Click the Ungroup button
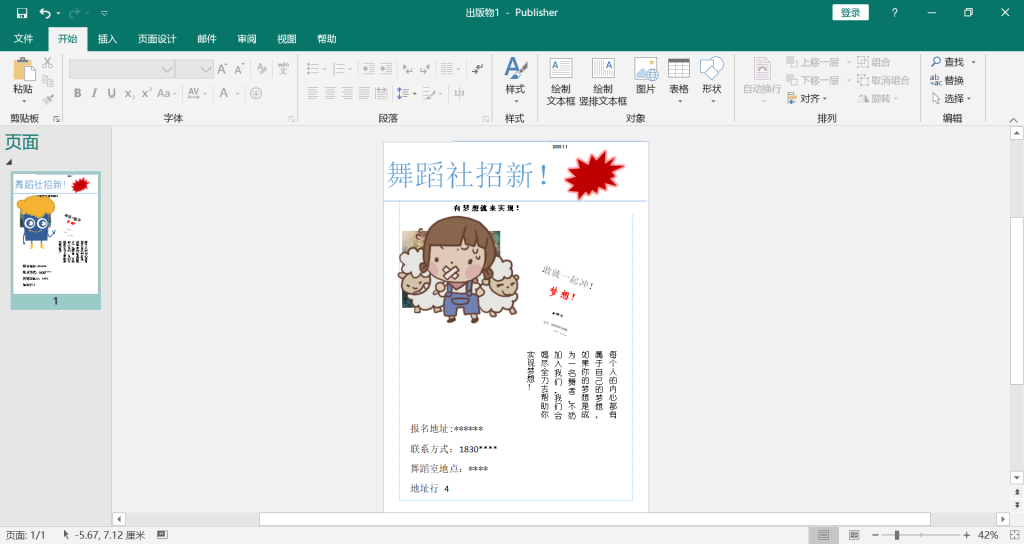 point(883,80)
